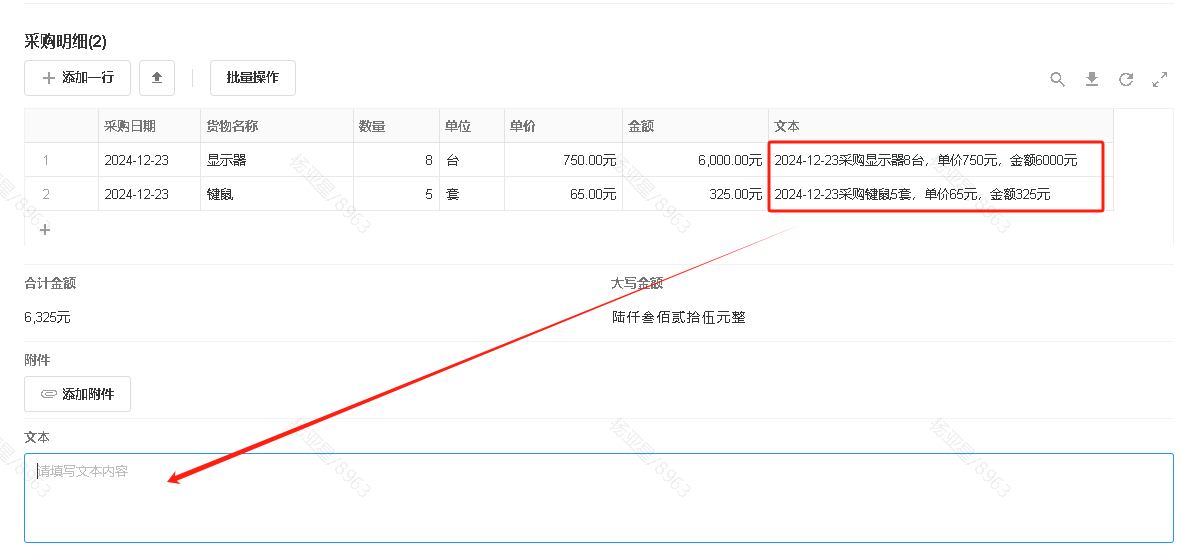Viewport: 1182px width, 560px height.
Task: Click the 附件 label
Action: click(37, 360)
